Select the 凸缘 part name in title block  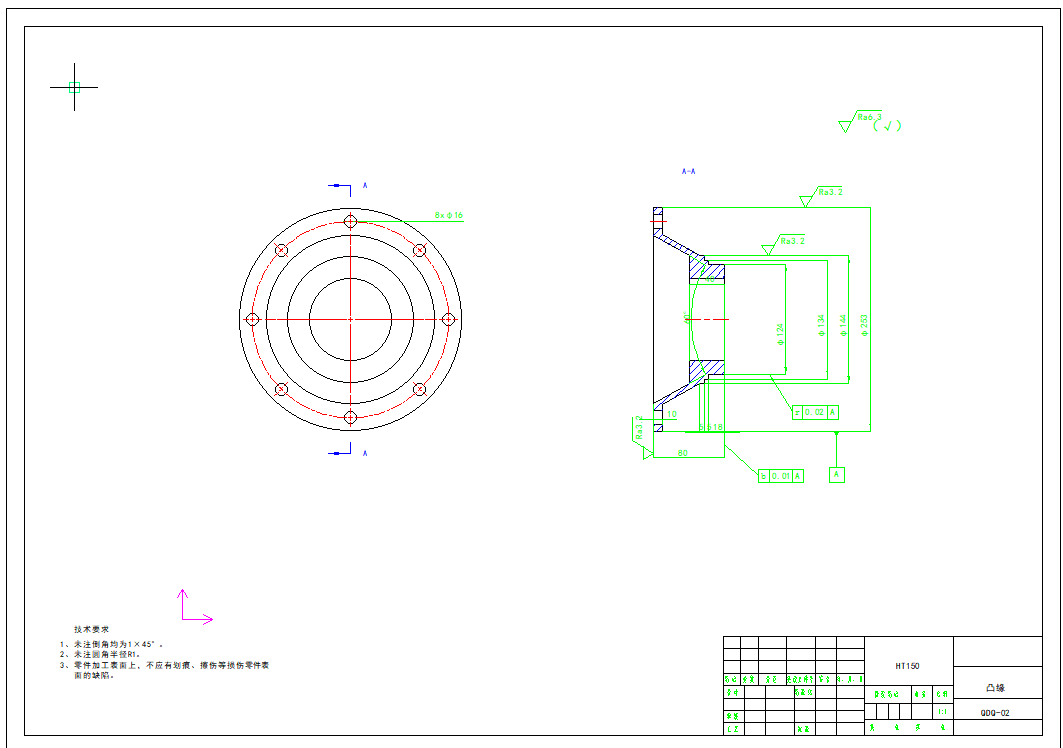click(x=995, y=688)
